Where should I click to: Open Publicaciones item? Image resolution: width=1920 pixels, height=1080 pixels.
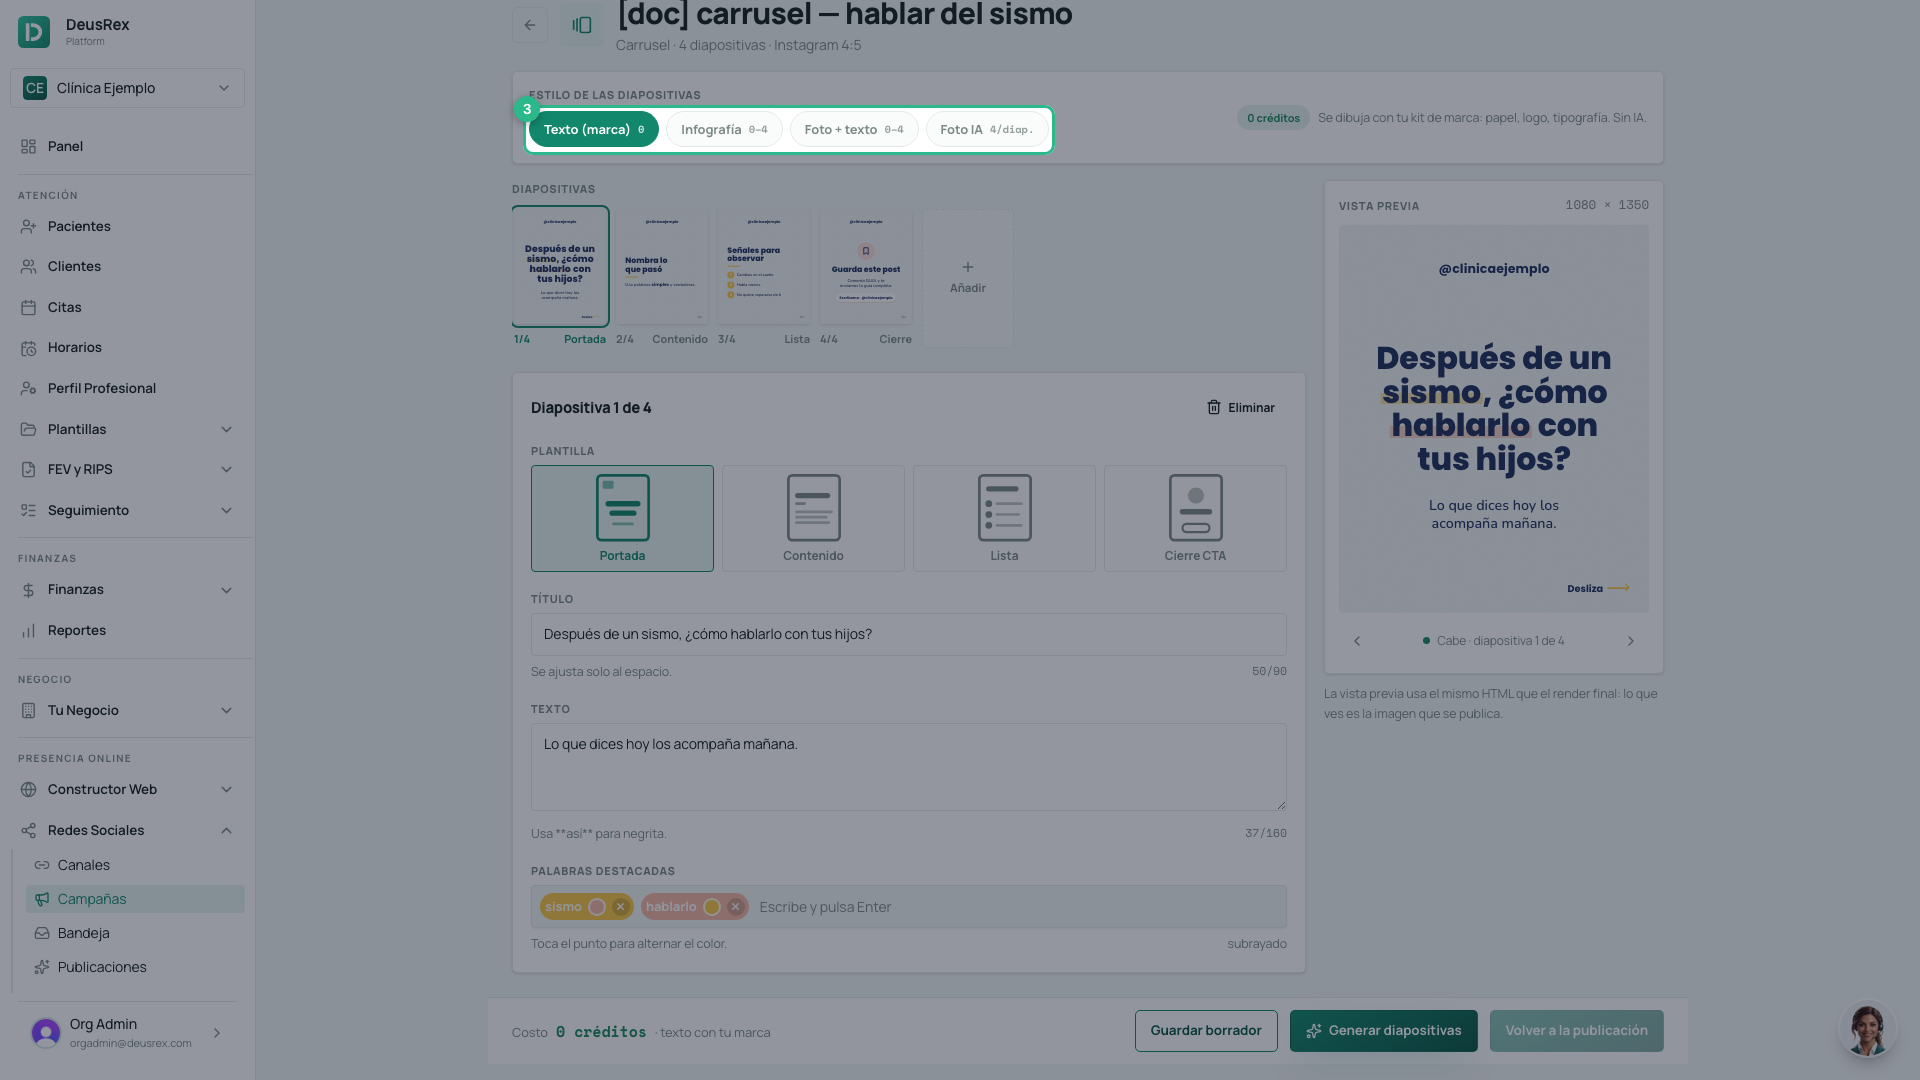point(135,967)
